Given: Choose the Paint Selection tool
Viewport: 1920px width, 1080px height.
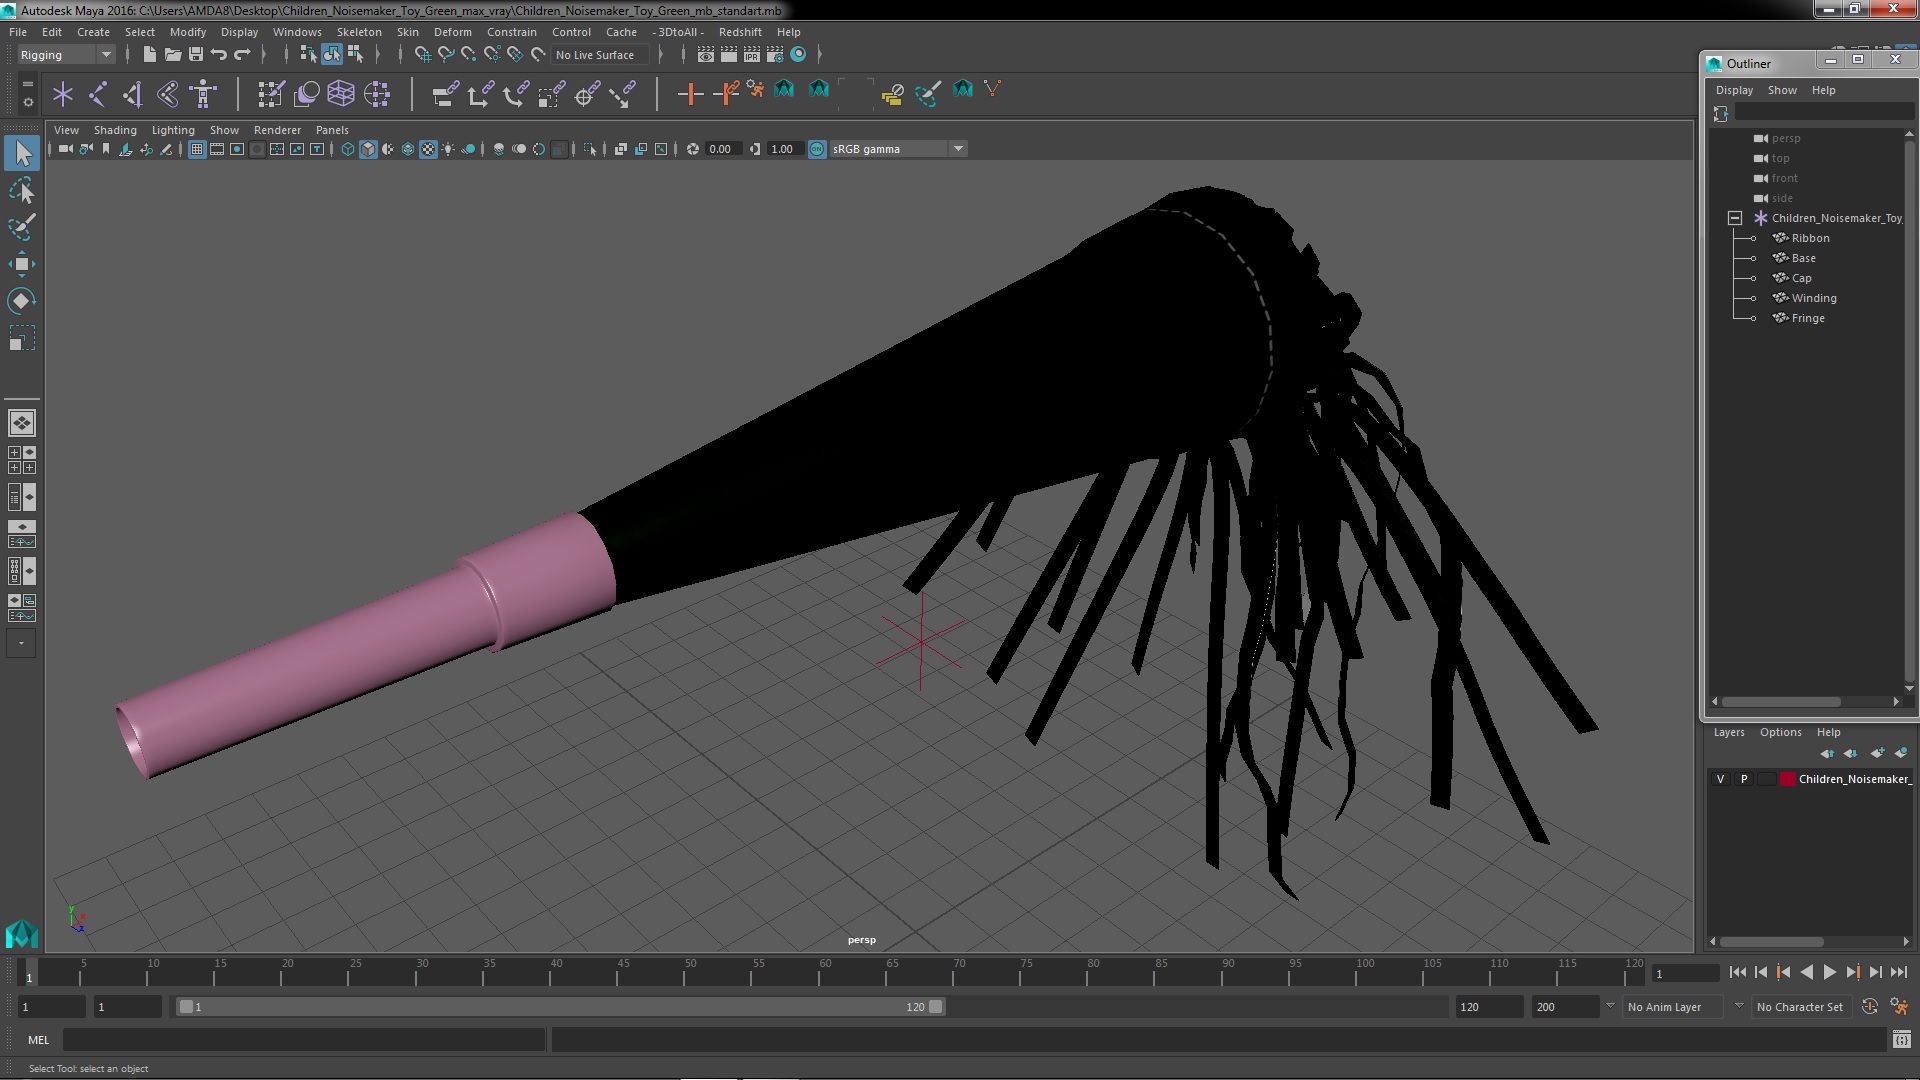Looking at the screenshot, I should click(22, 227).
